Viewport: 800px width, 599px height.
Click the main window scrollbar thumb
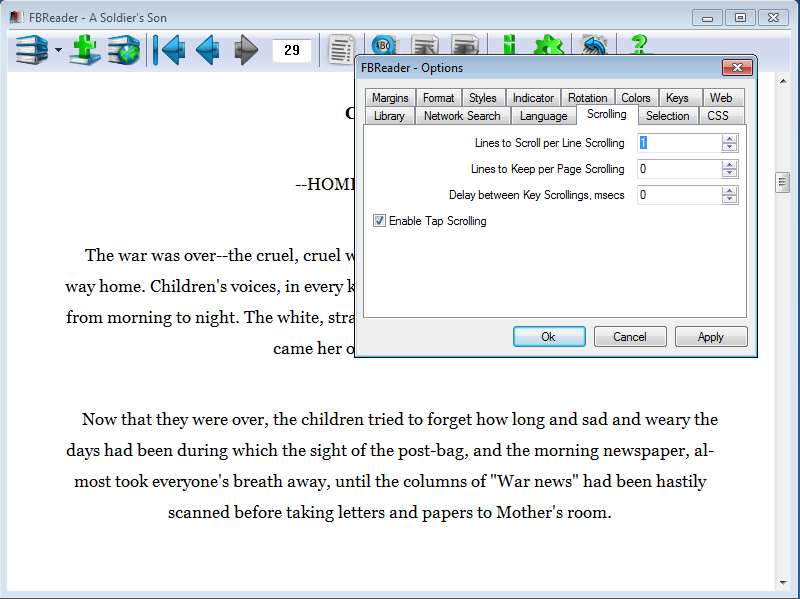782,182
